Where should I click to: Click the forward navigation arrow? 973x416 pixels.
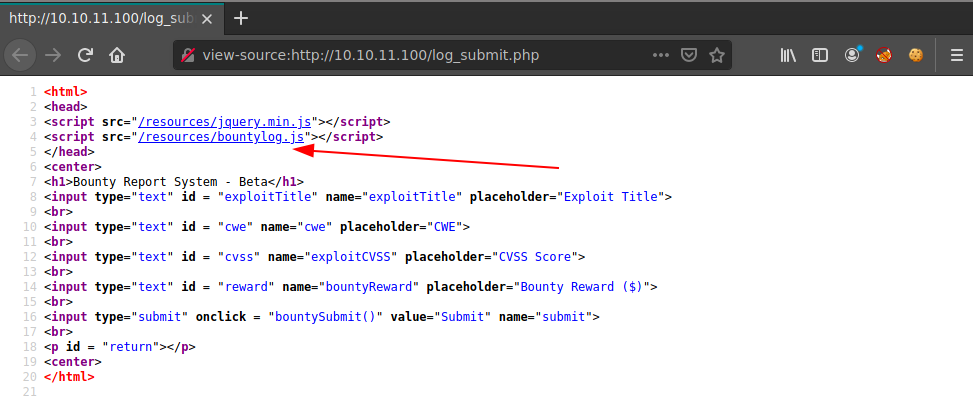point(52,55)
